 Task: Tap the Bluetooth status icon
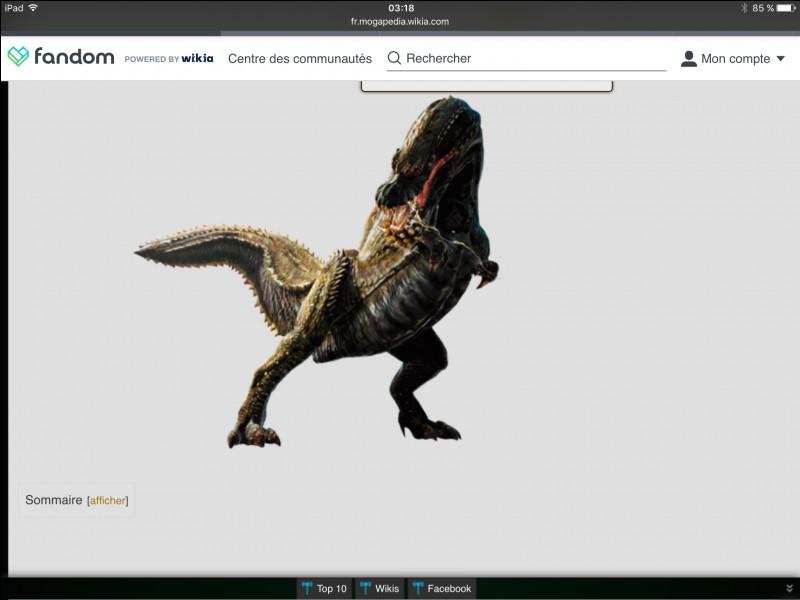point(744,8)
